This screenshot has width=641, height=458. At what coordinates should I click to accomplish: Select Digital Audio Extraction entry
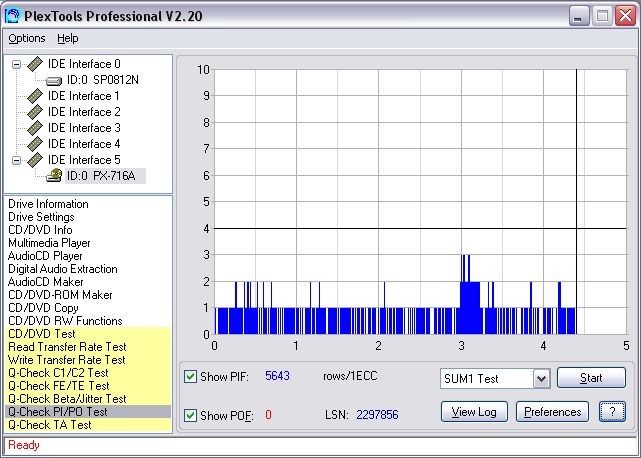coord(63,269)
